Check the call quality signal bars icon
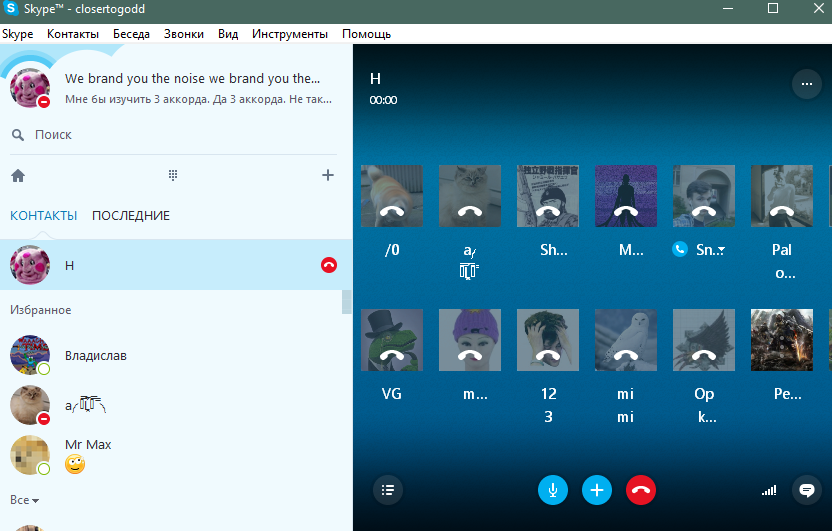This screenshot has width=832, height=531. pos(769,491)
